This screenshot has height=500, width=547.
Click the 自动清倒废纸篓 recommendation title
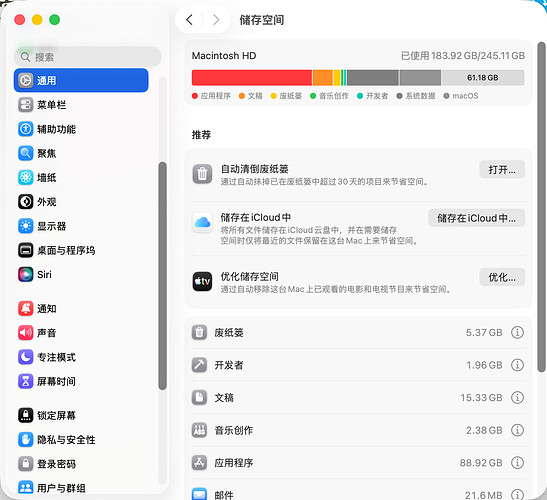pos(255,169)
